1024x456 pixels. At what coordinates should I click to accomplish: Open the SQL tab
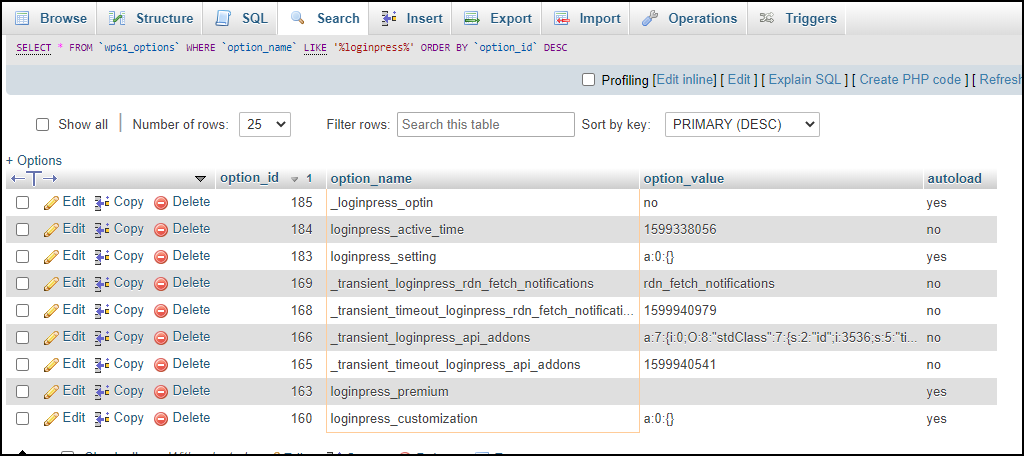pos(240,18)
